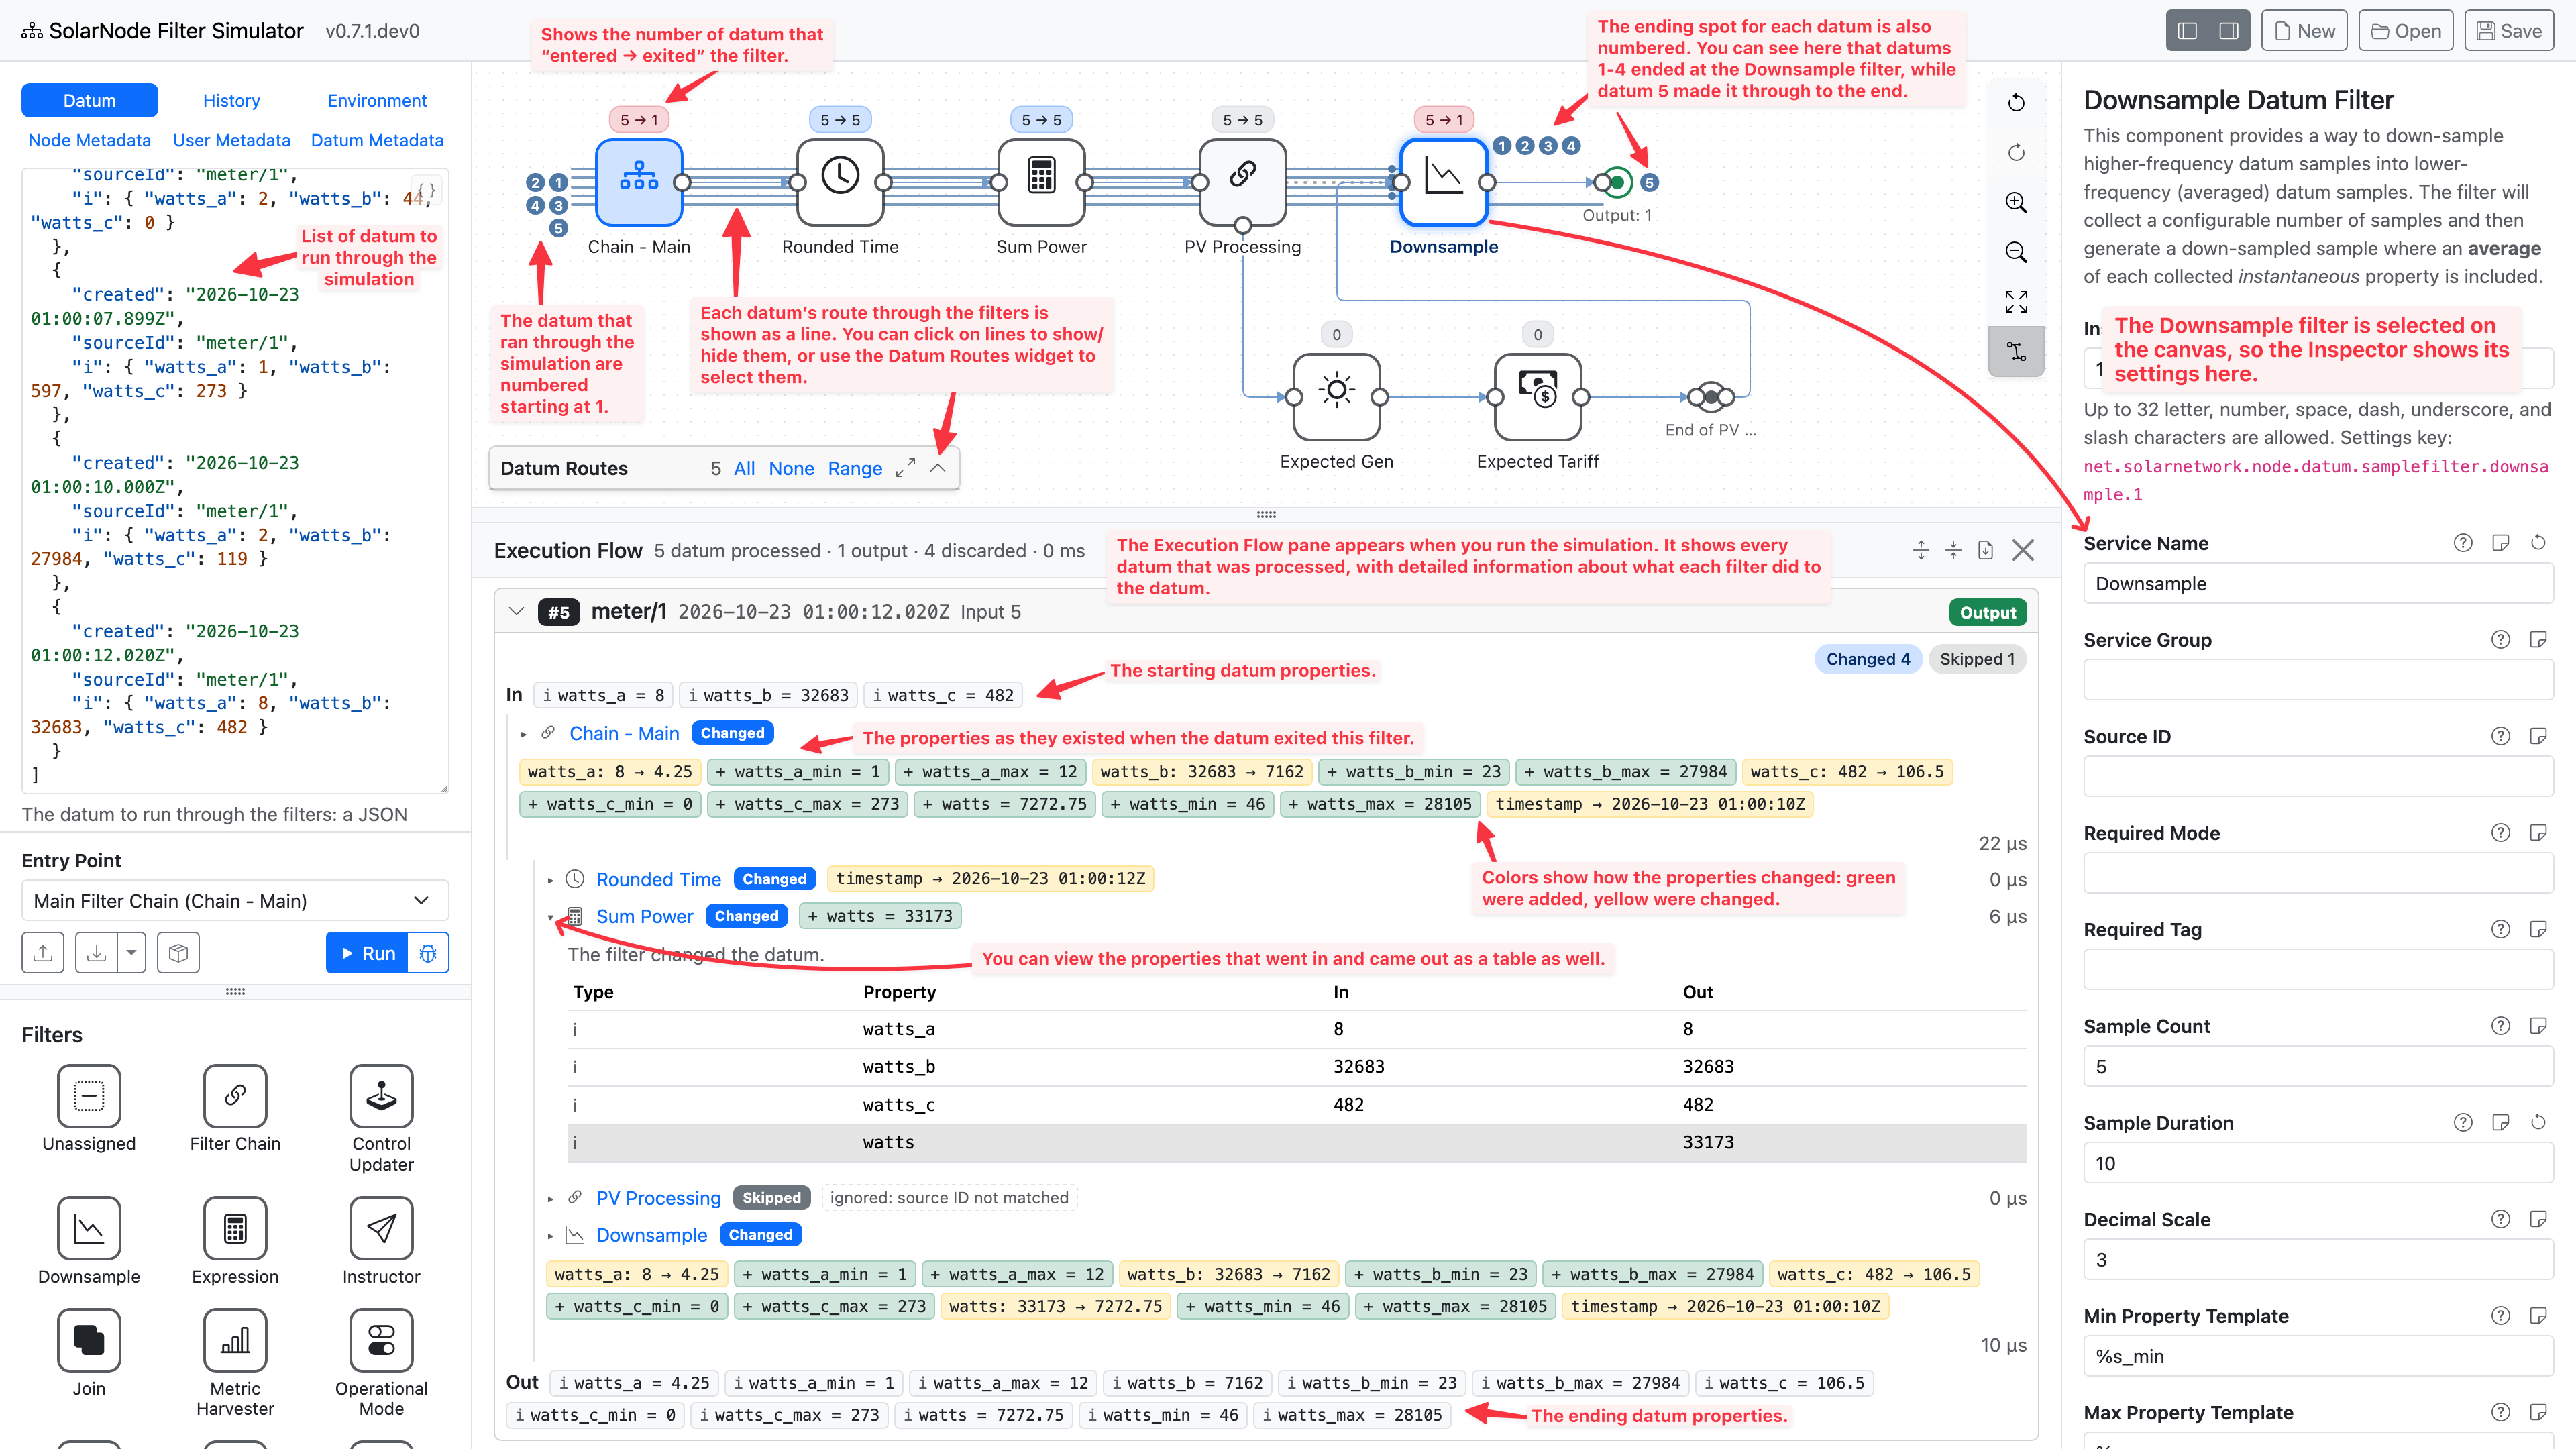
Task: Toggle the datum routes canvas tool
Action: pyautogui.click(x=2016, y=352)
